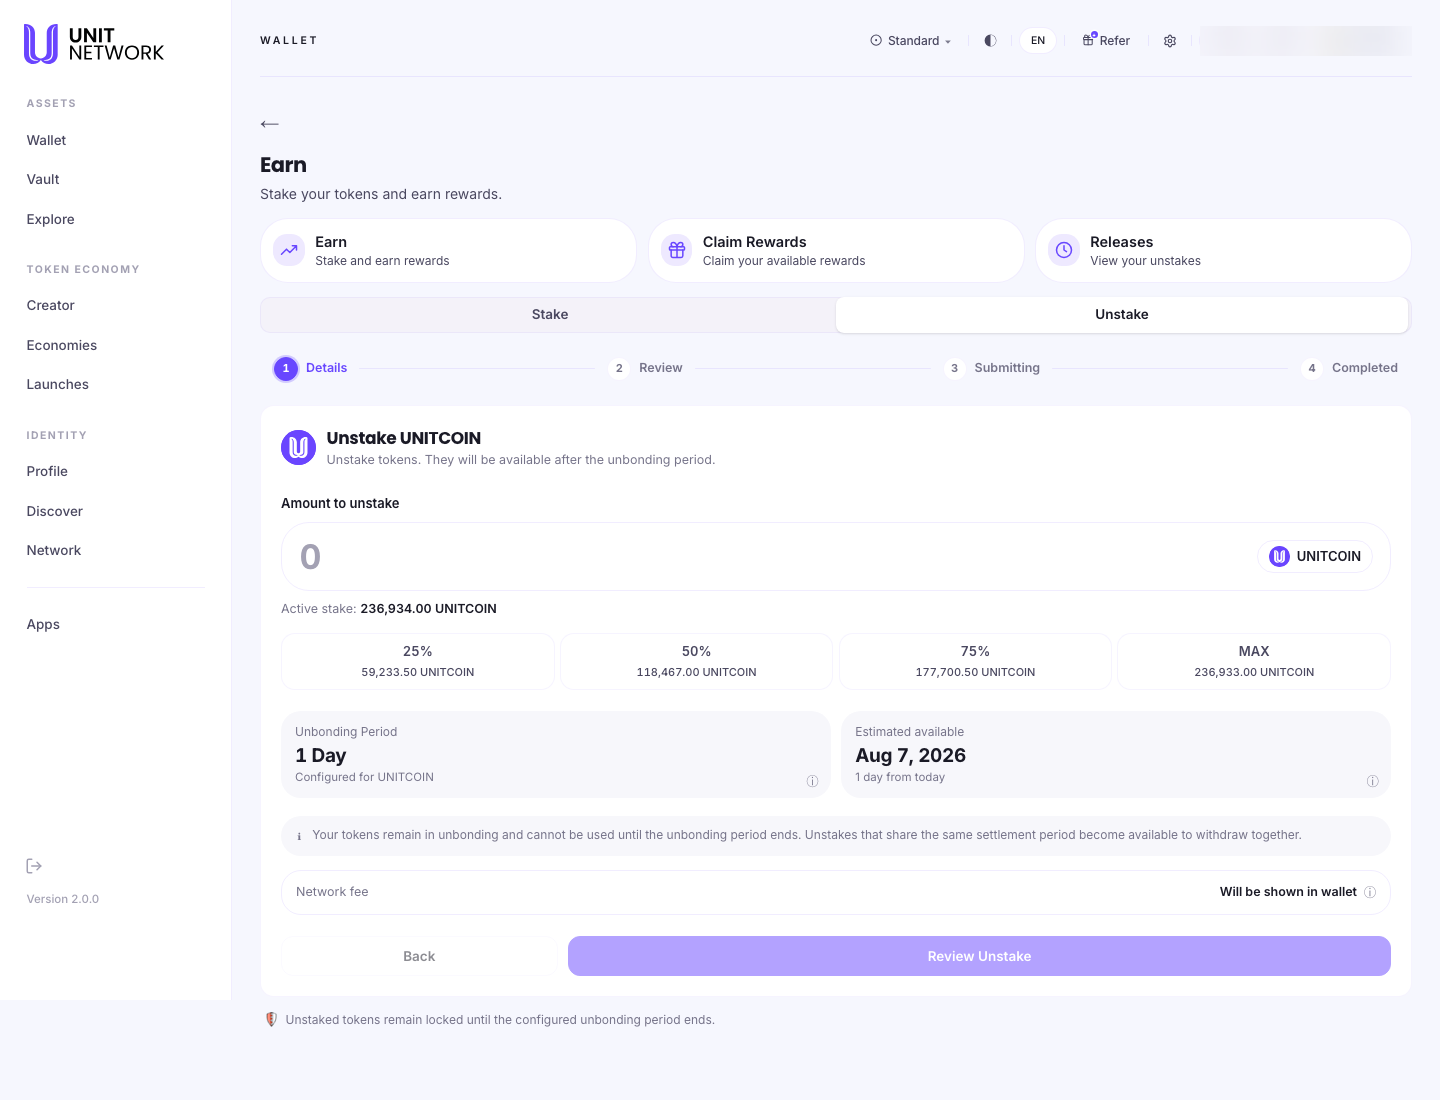The width and height of the screenshot is (1440, 1100).
Task: Switch to the Unstake tab
Action: (1122, 314)
